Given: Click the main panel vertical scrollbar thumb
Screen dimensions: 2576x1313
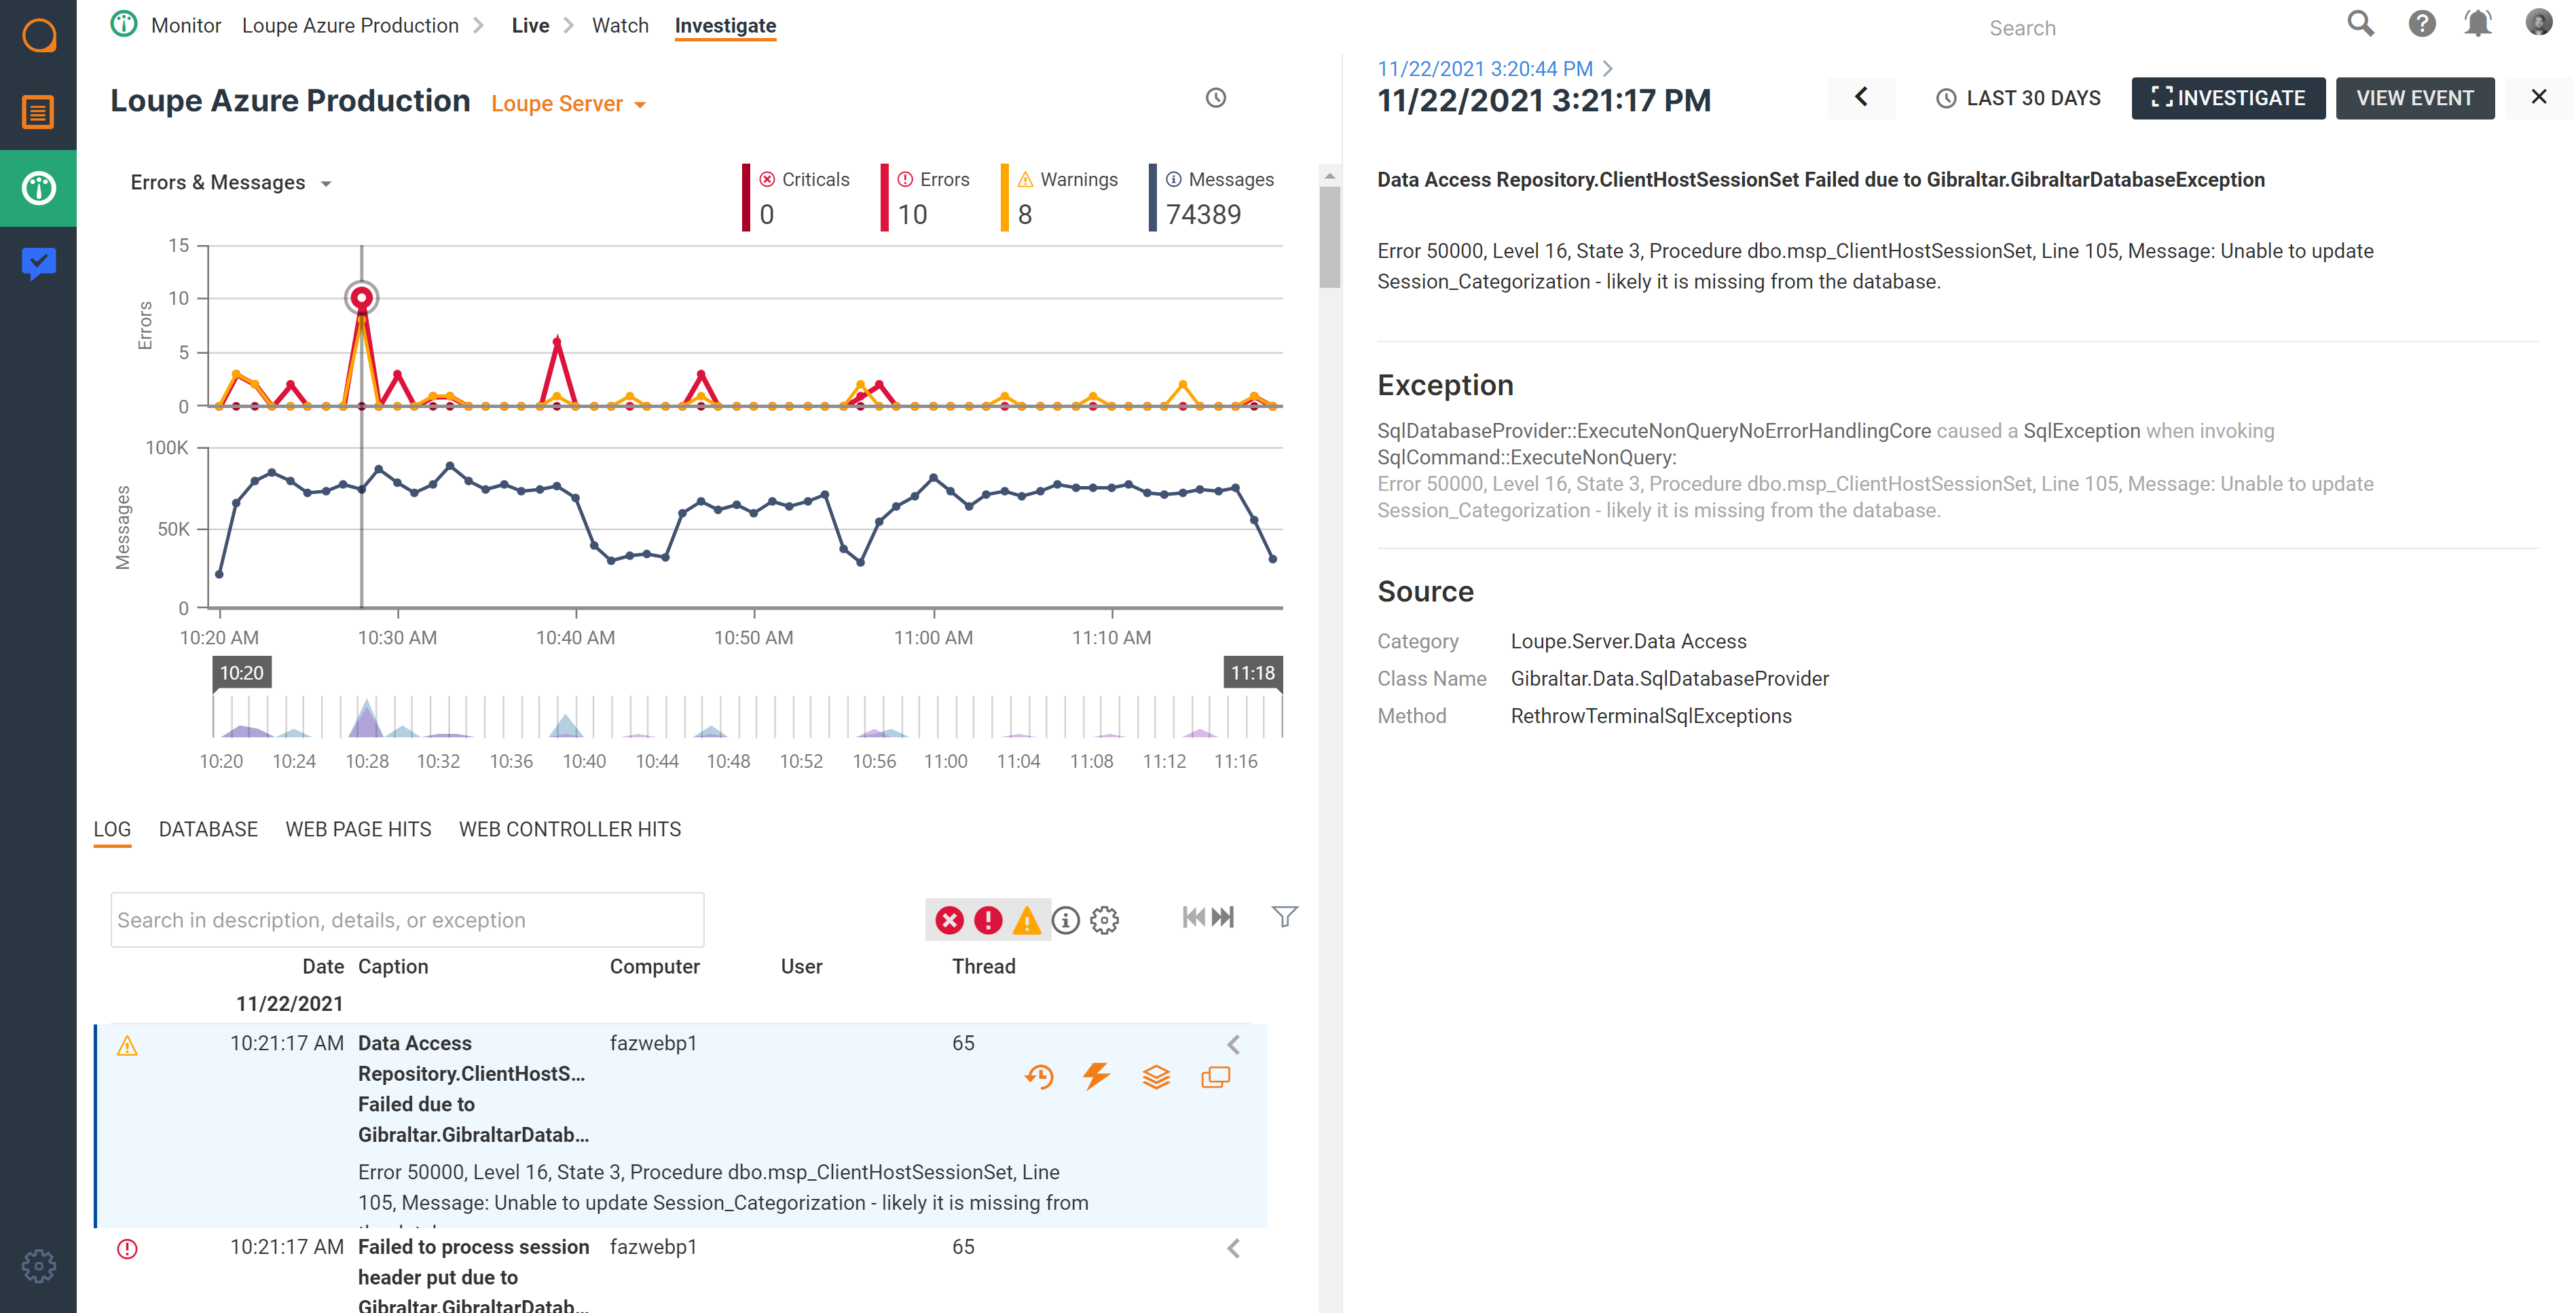Looking at the screenshot, I should (x=1329, y=237).
